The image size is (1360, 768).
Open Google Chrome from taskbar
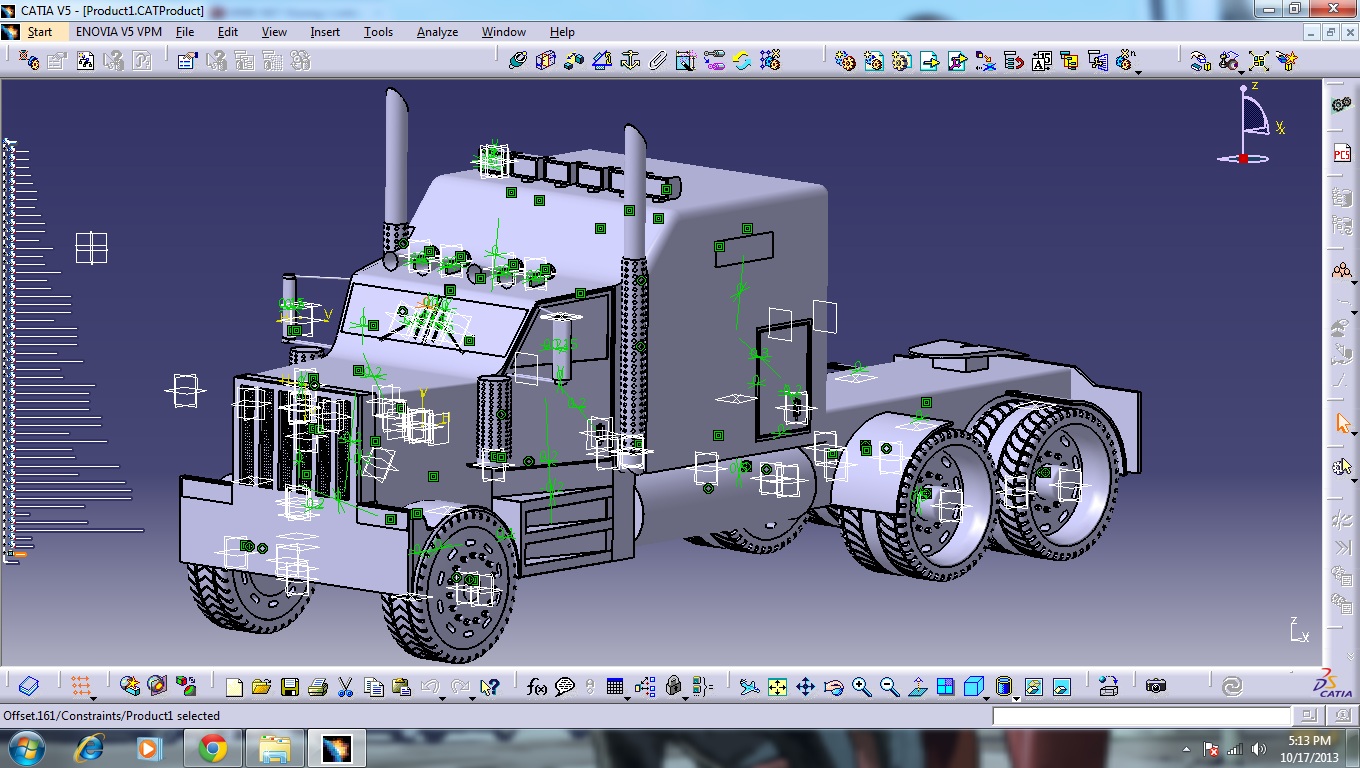tap(212, 748)
